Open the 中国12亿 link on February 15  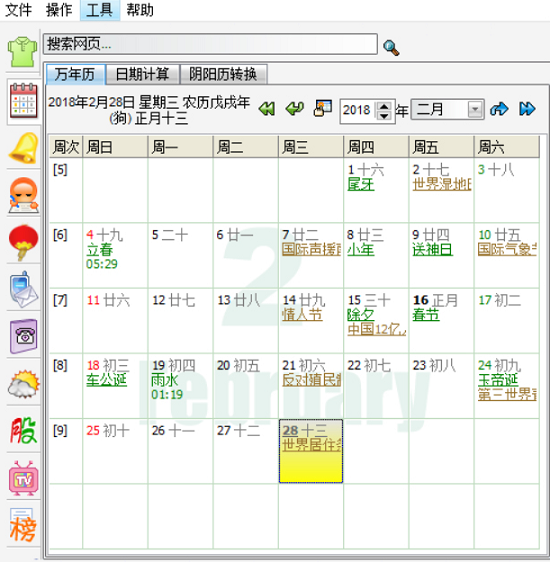point(377,329)
